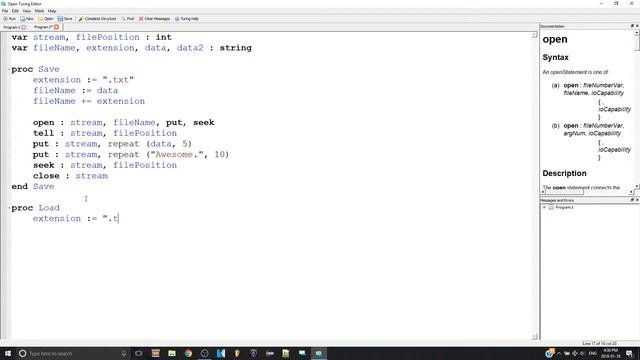The image size is (640, 360).
Task: Save the file with the Save button
Action: (x=65, y=19)
